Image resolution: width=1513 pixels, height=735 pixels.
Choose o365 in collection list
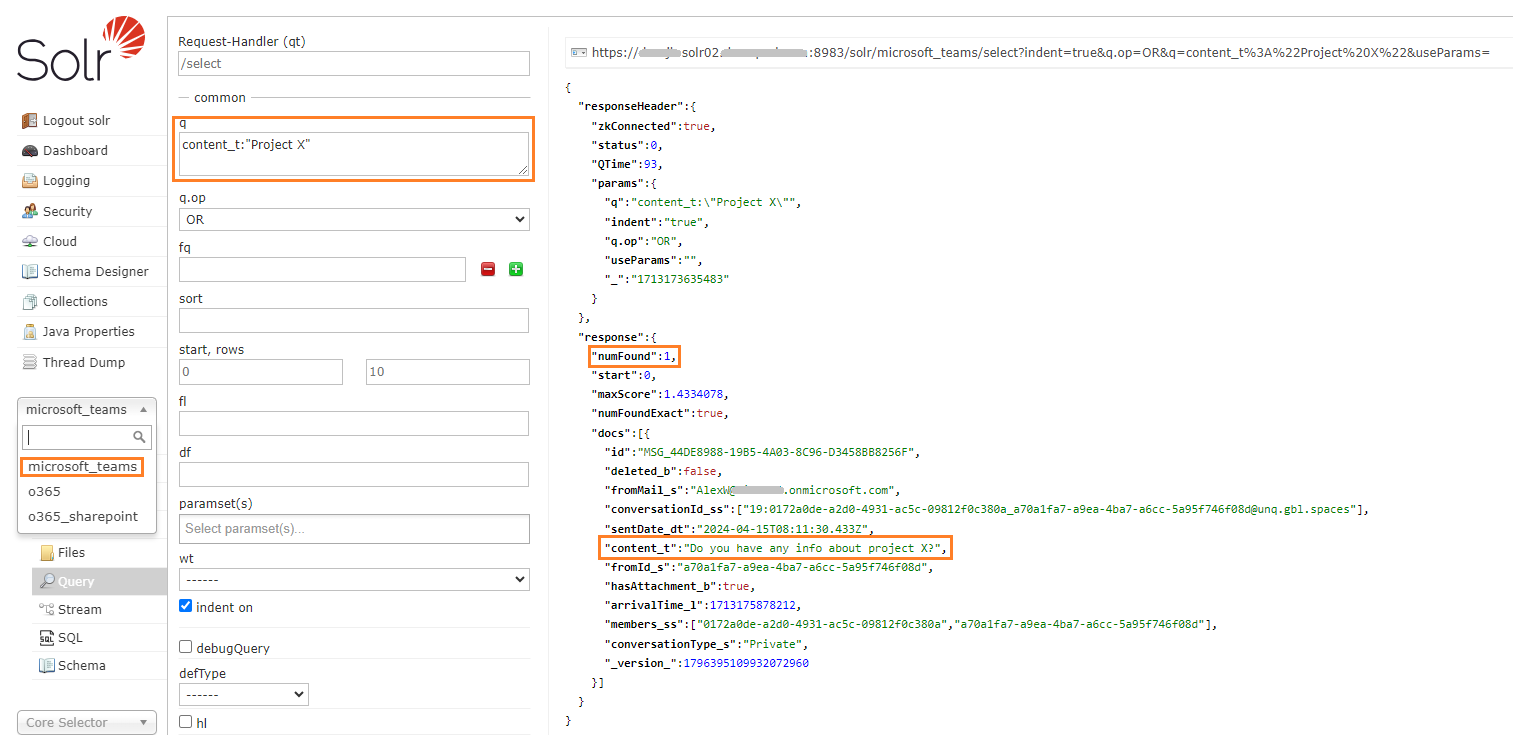[x=44, y=491]
